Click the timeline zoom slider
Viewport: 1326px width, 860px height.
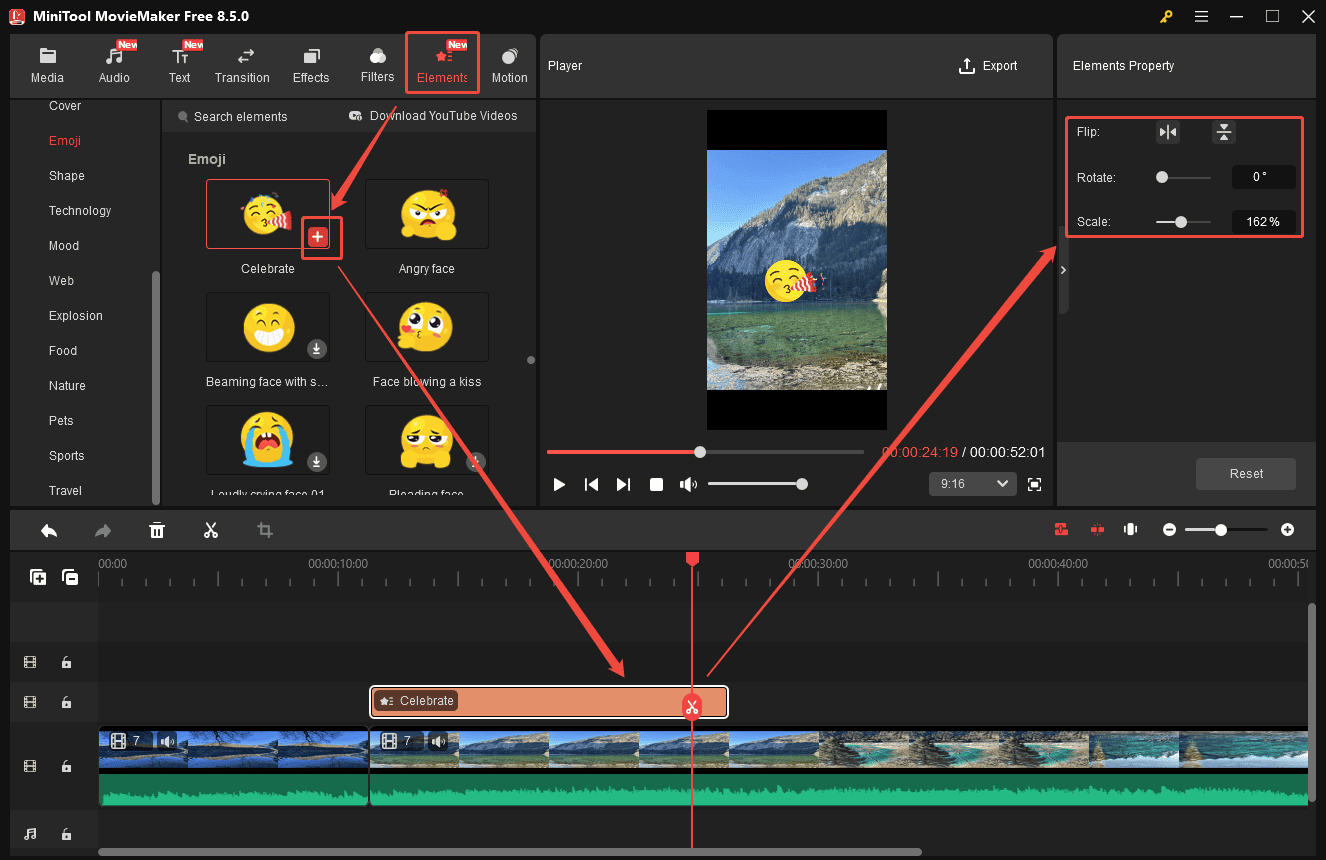pos(1222,529)
